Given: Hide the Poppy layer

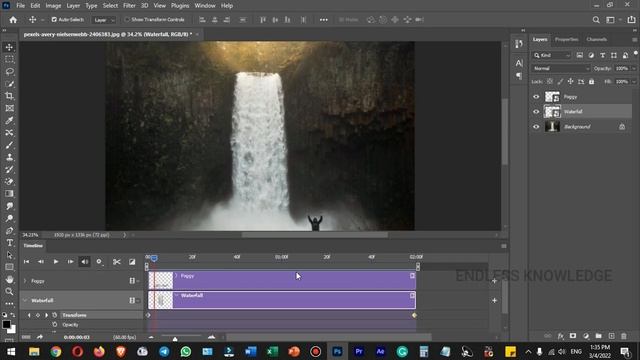Looking at the screenshot, I should [x=536, y=97].
